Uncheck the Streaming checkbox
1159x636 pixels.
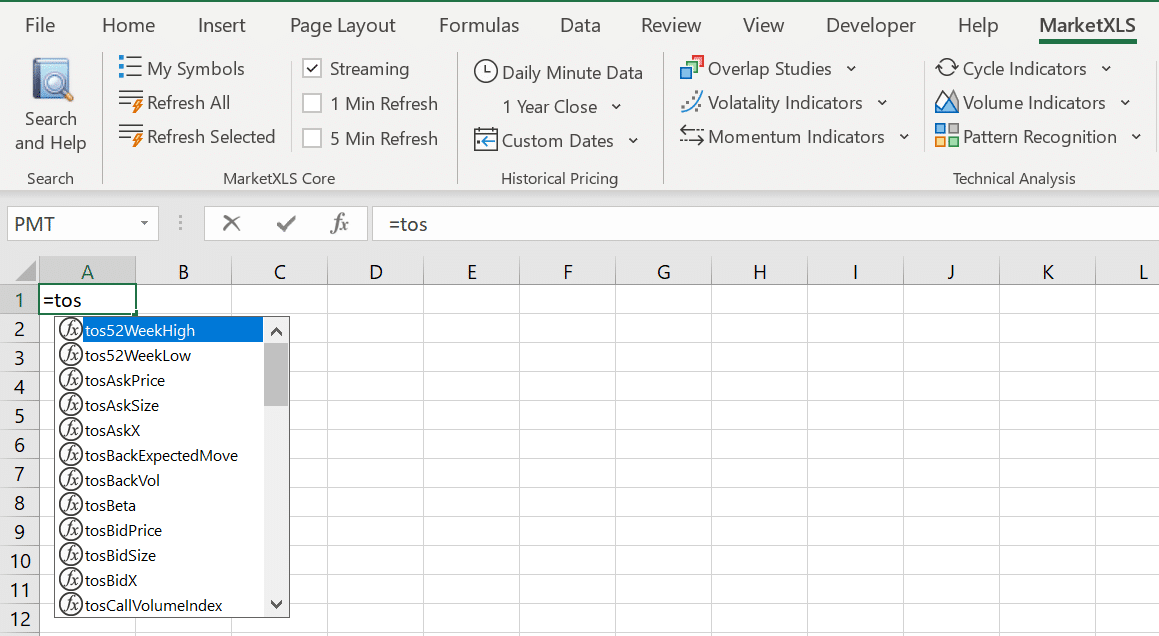[x=312, y=69]
